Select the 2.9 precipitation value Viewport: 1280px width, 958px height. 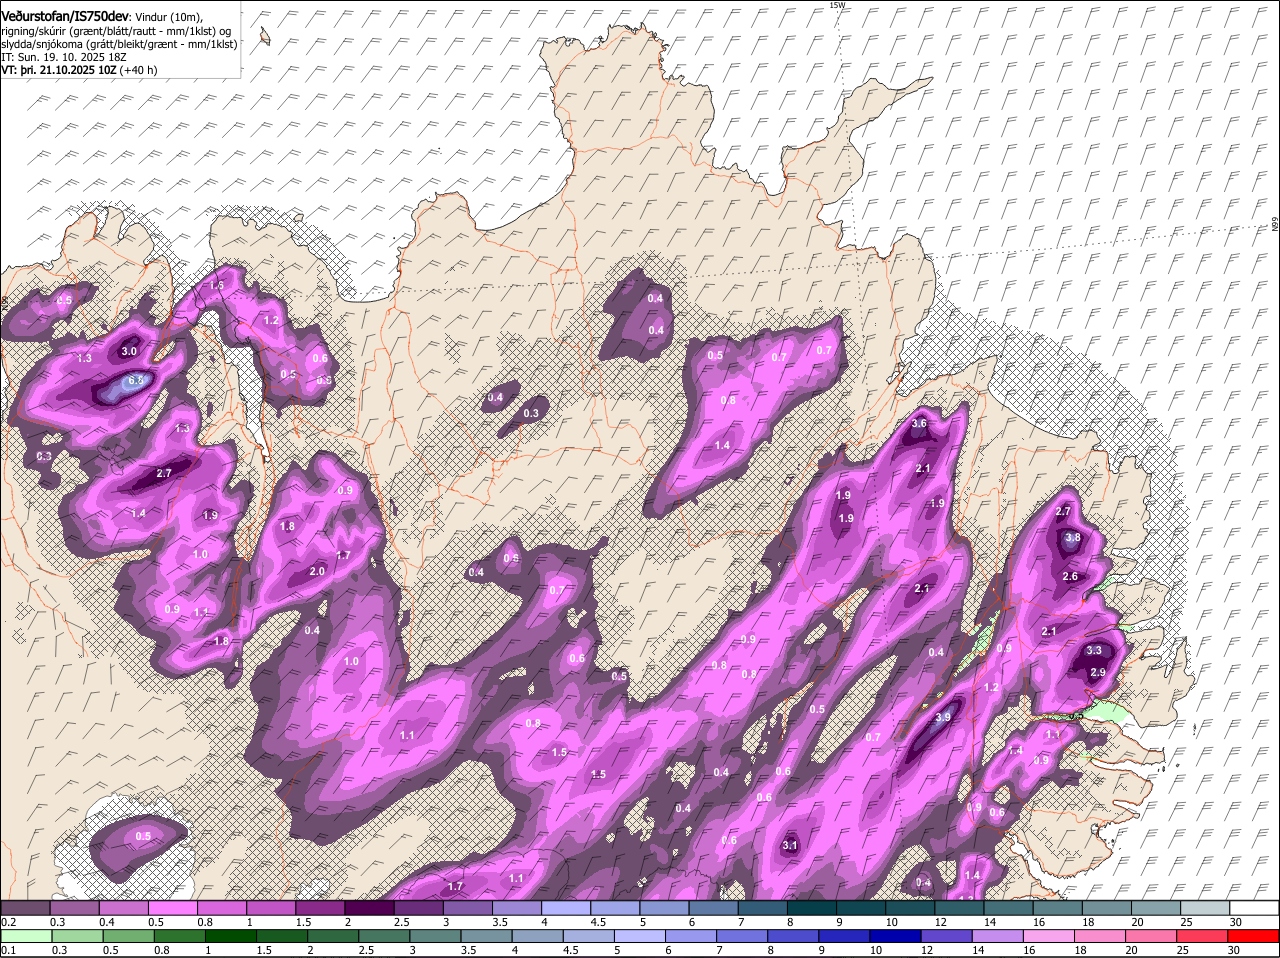1098,673
